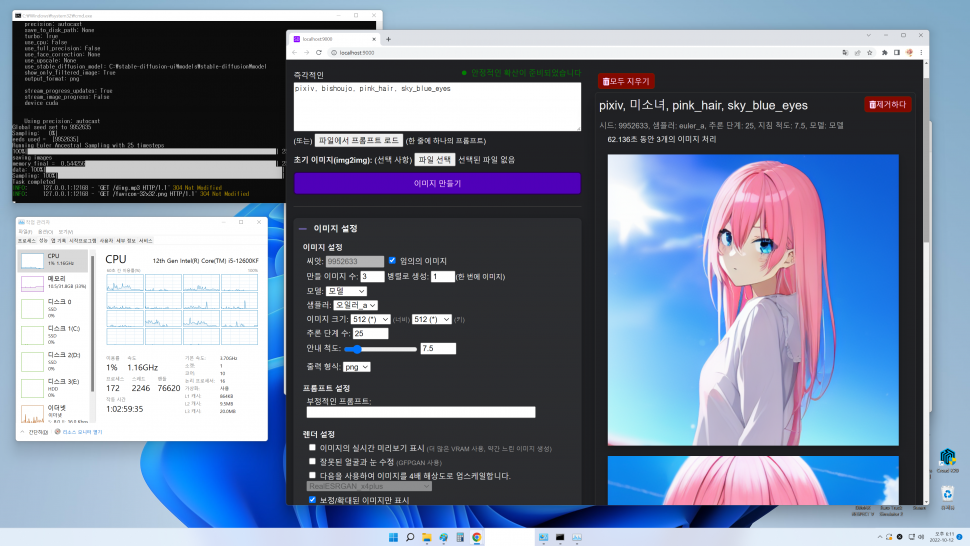Open the model dropdown
The height and width of the screenshot is (546, 970).
coord(346,291)
